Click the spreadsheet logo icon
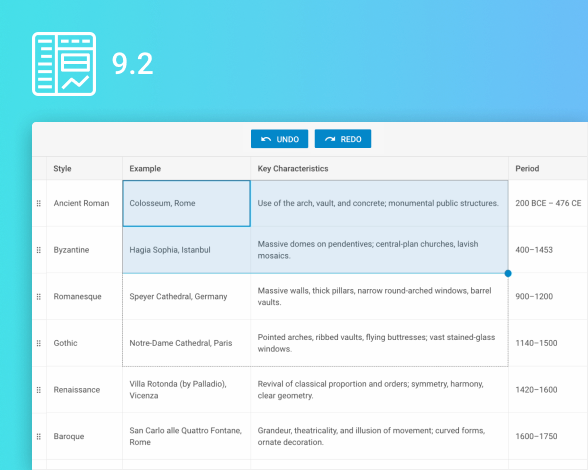 (x=64, y=64)
